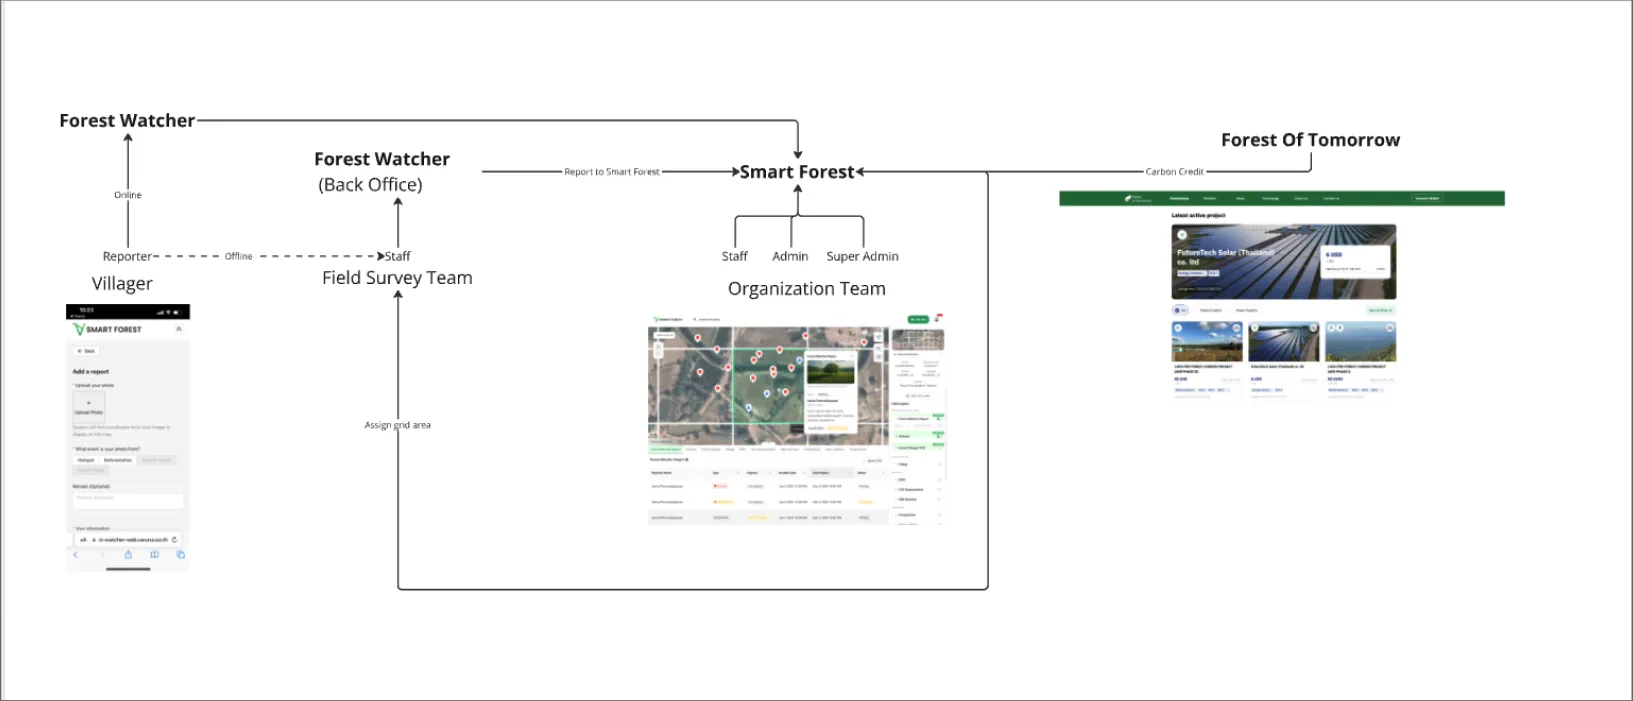Select the Token Project filter tab
The width and height of the screenshot is (1633, 701).
point(1210,310)
